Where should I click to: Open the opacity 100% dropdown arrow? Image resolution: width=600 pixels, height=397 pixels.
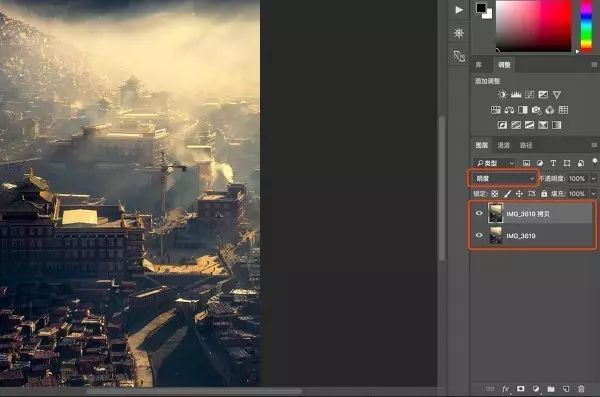click(593, 178)
